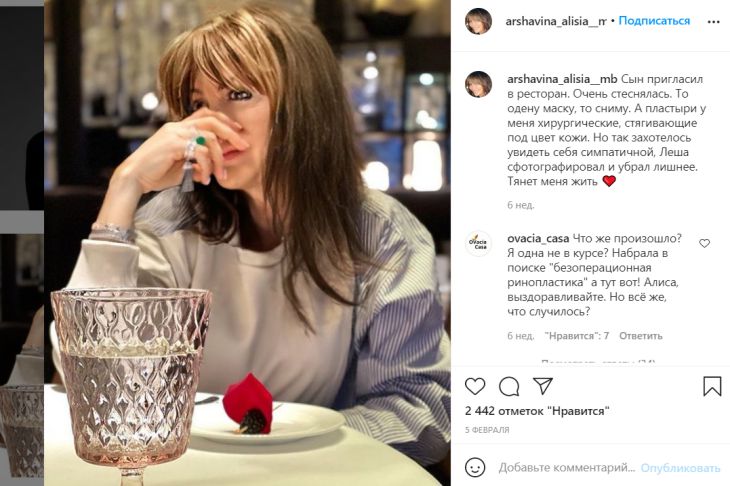The image size is (730, 486).
Task: Open the ovacia_casa username link
Action: [538, 238]
